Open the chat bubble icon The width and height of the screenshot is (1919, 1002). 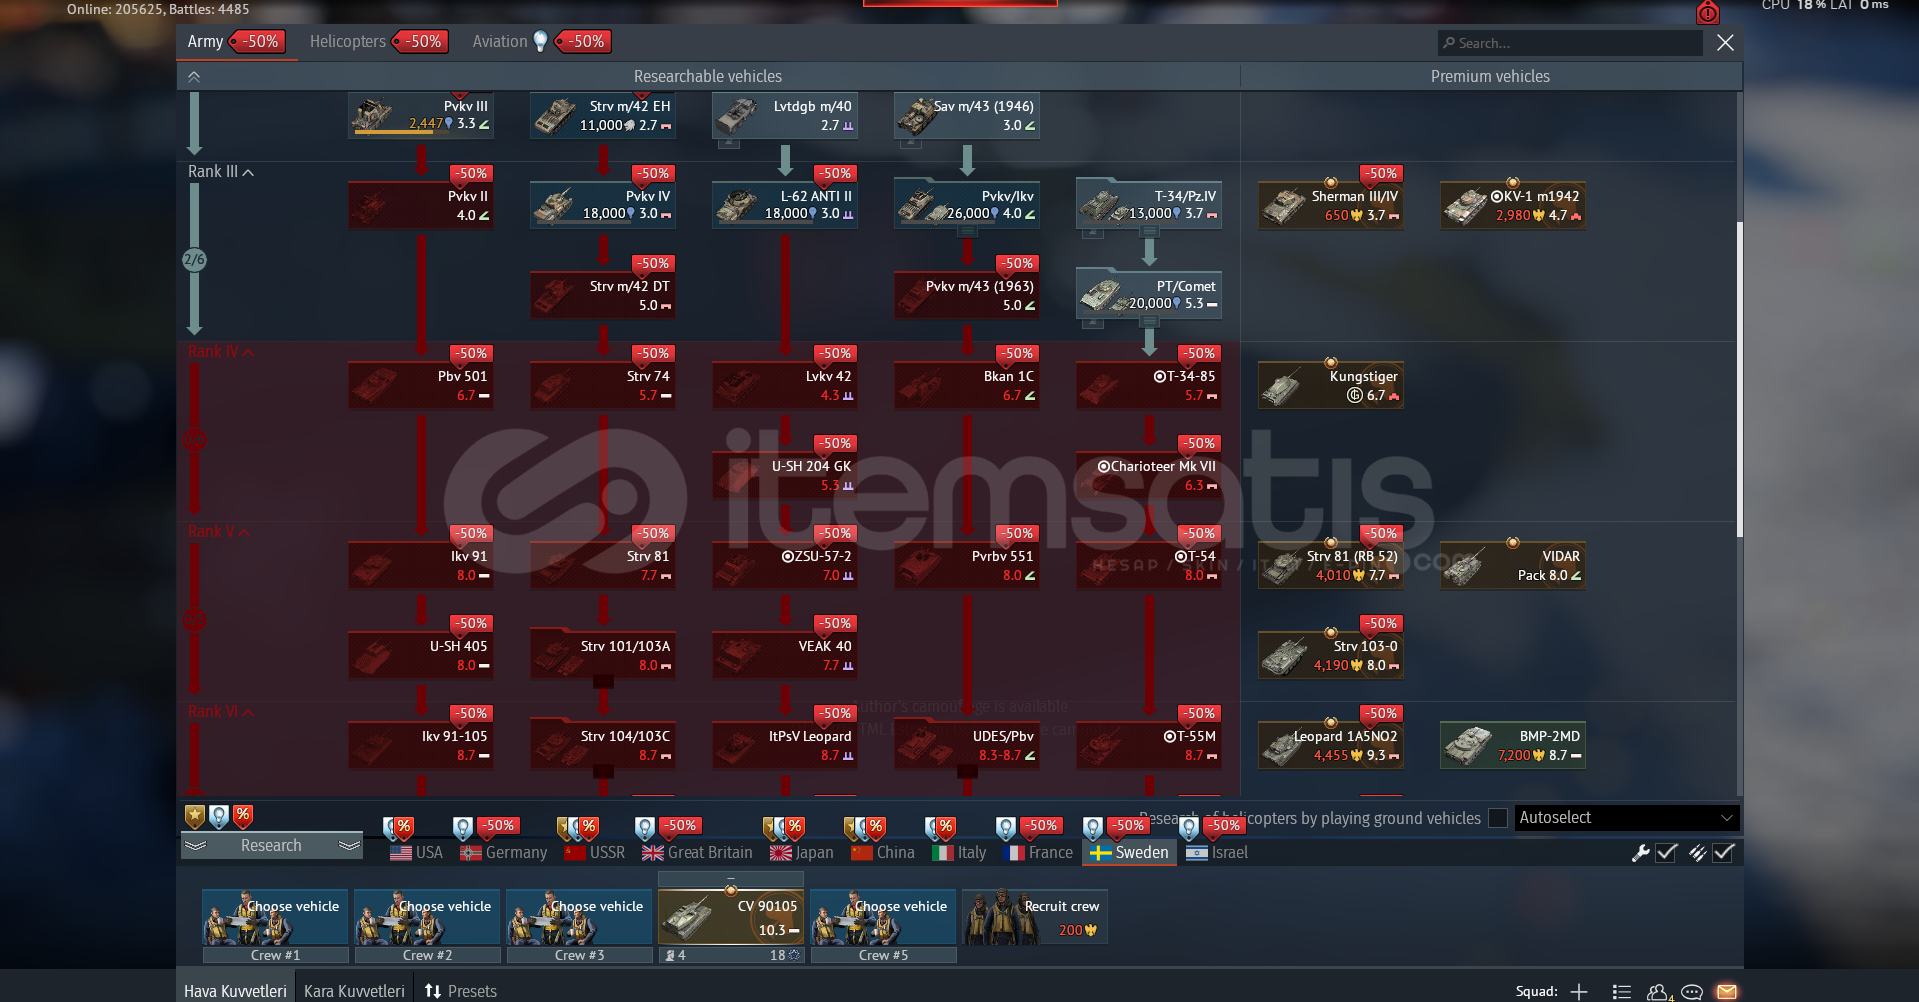pos(1692,991)
